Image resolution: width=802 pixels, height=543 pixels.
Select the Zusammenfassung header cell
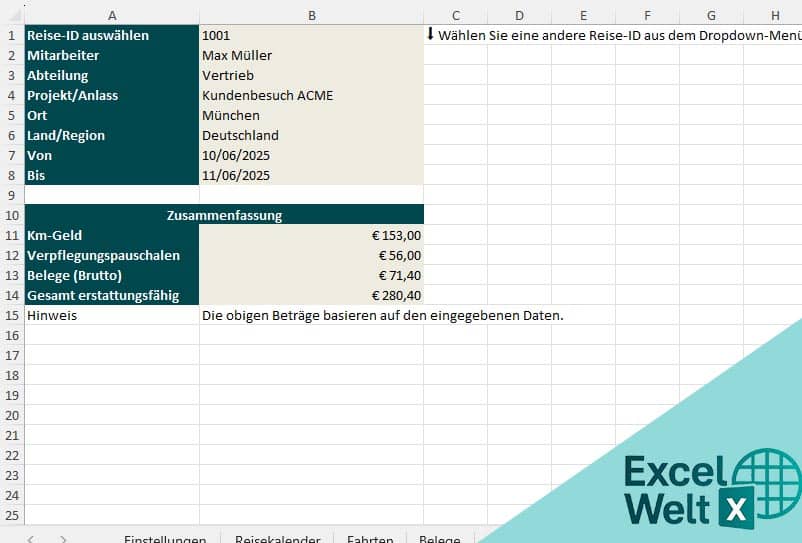[224, 215]
